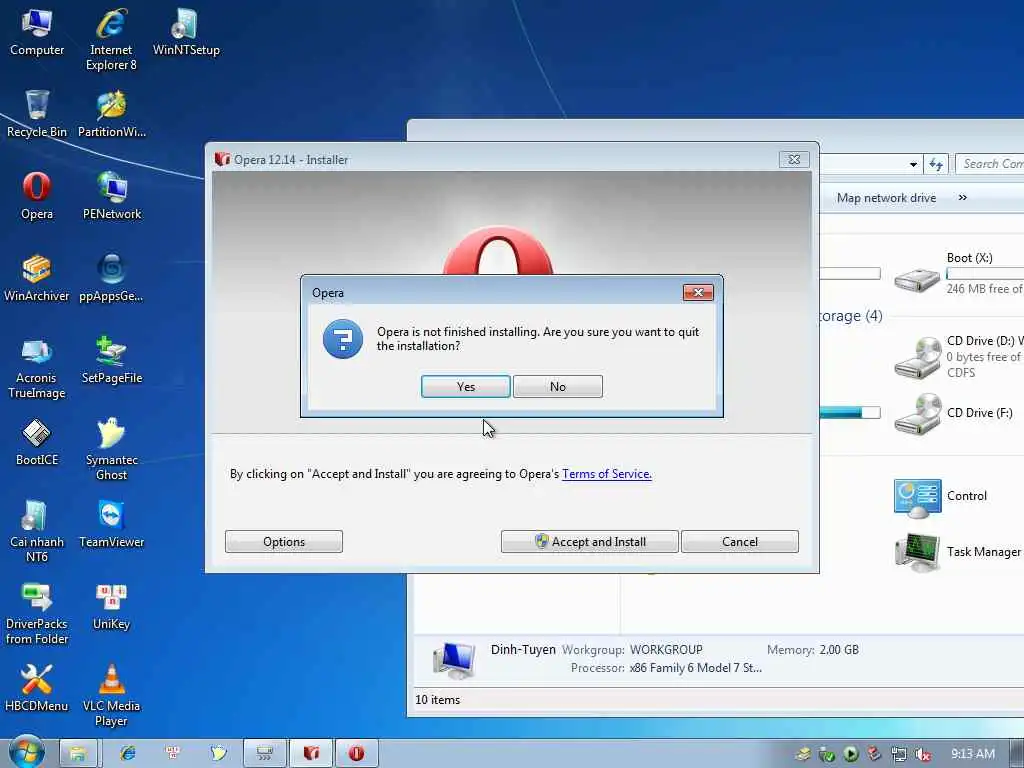Select the TeamViewer desktop icon

coord(112,524)
